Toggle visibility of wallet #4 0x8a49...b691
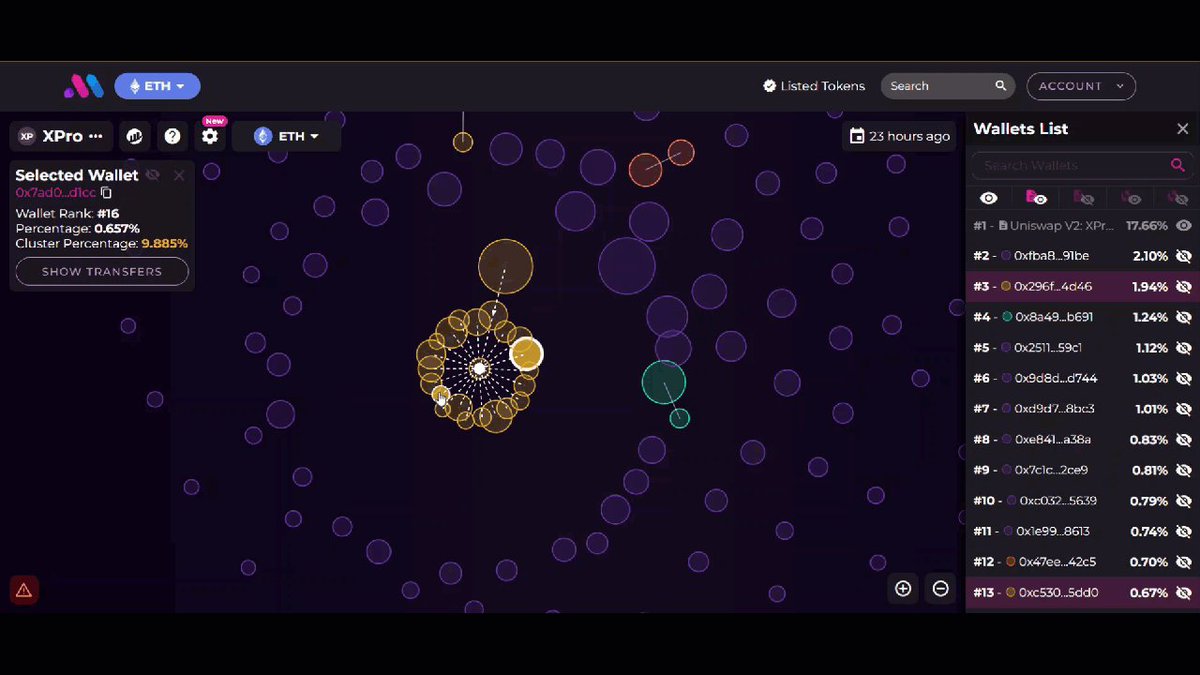 point(1184,317)
